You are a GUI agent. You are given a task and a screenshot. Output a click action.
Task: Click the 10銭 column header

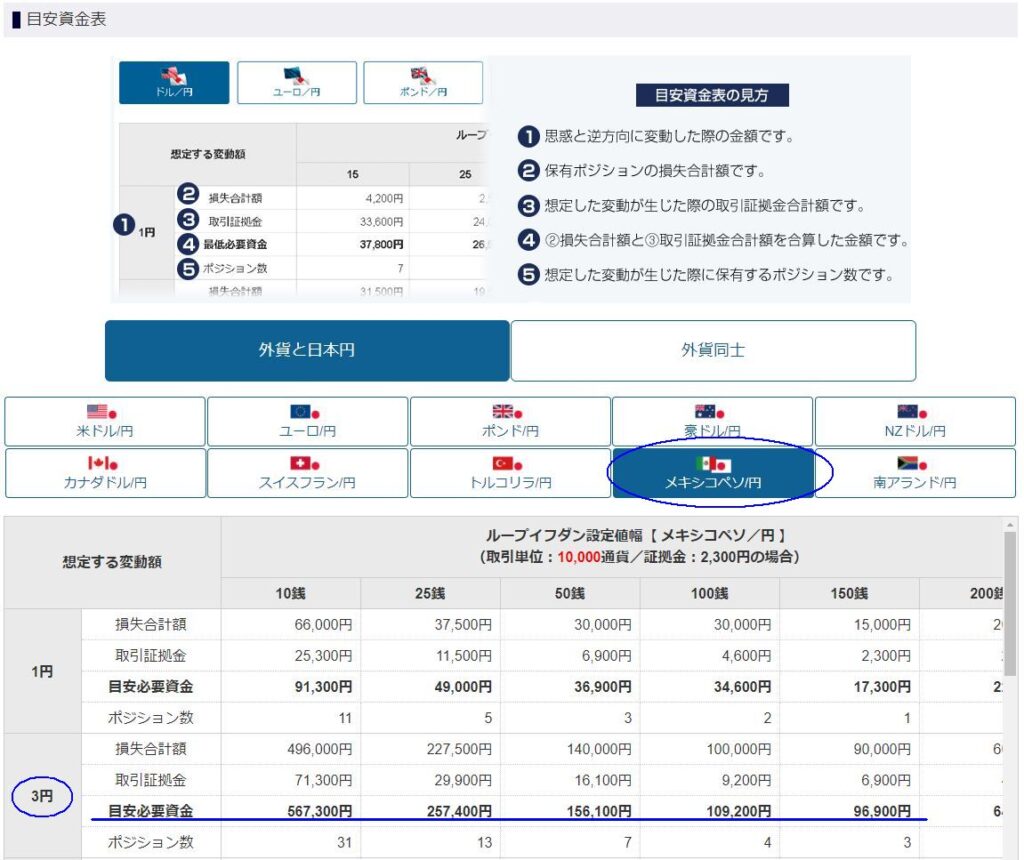pyautogui.click(x=291, y=593)
